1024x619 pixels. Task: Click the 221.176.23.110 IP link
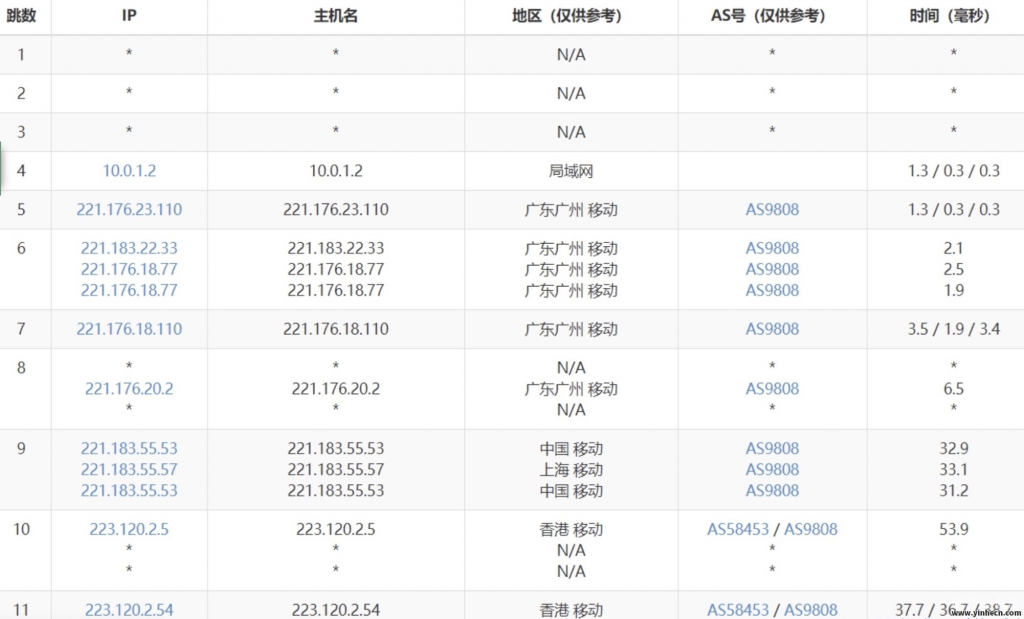[128, 209]
